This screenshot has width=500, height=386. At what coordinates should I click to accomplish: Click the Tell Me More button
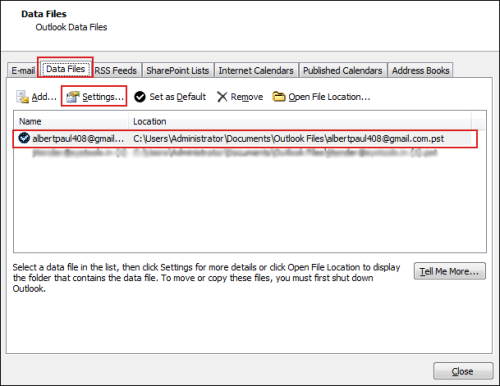[450, 271]
